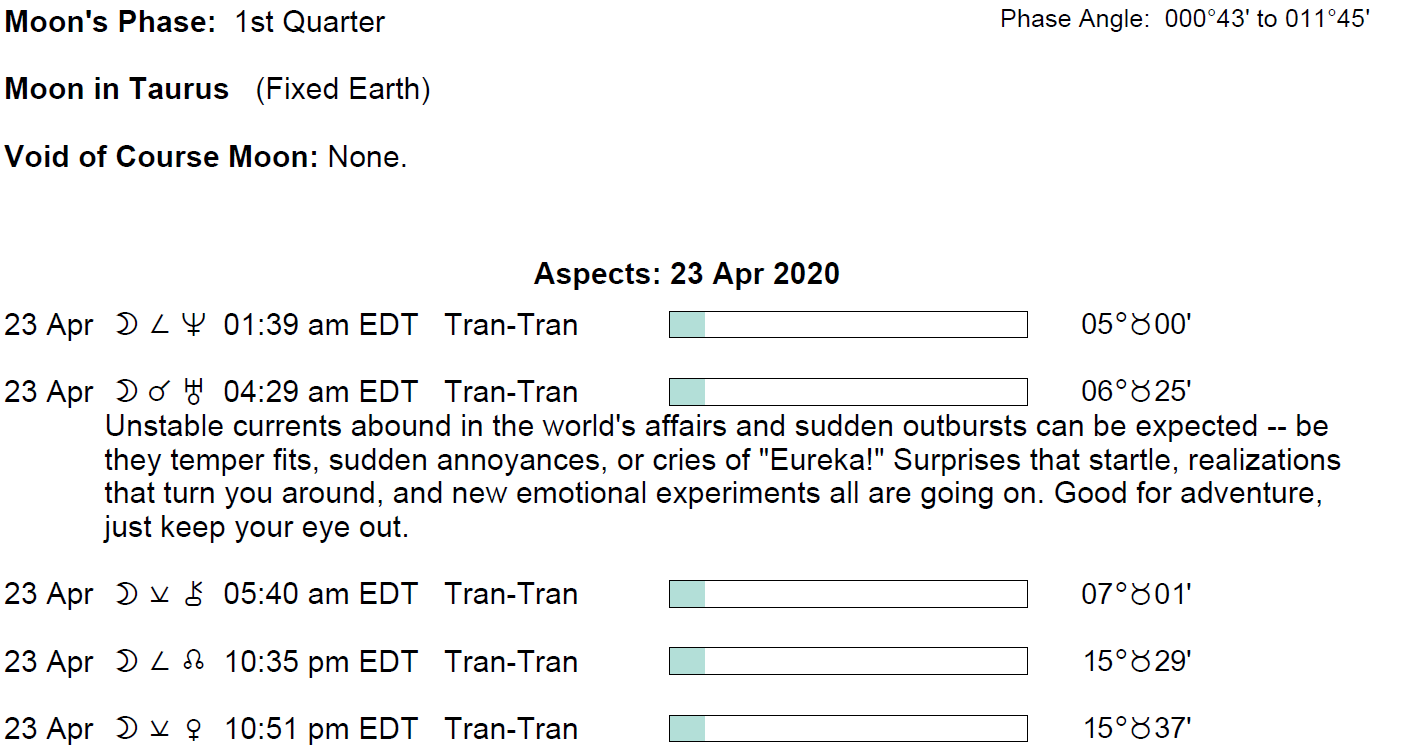Click the "Void of Course Moon:" label

[162, 157]
